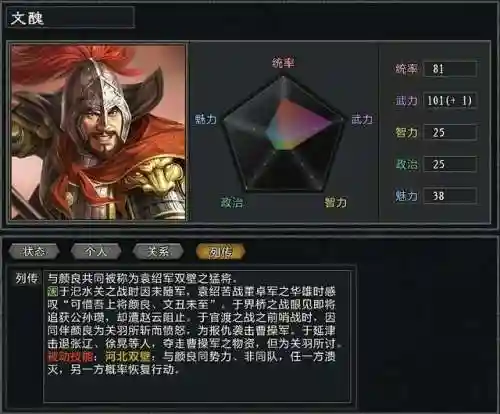Click the 政治 label below the pentagon
500x414 pixels.
coord(232,202)
